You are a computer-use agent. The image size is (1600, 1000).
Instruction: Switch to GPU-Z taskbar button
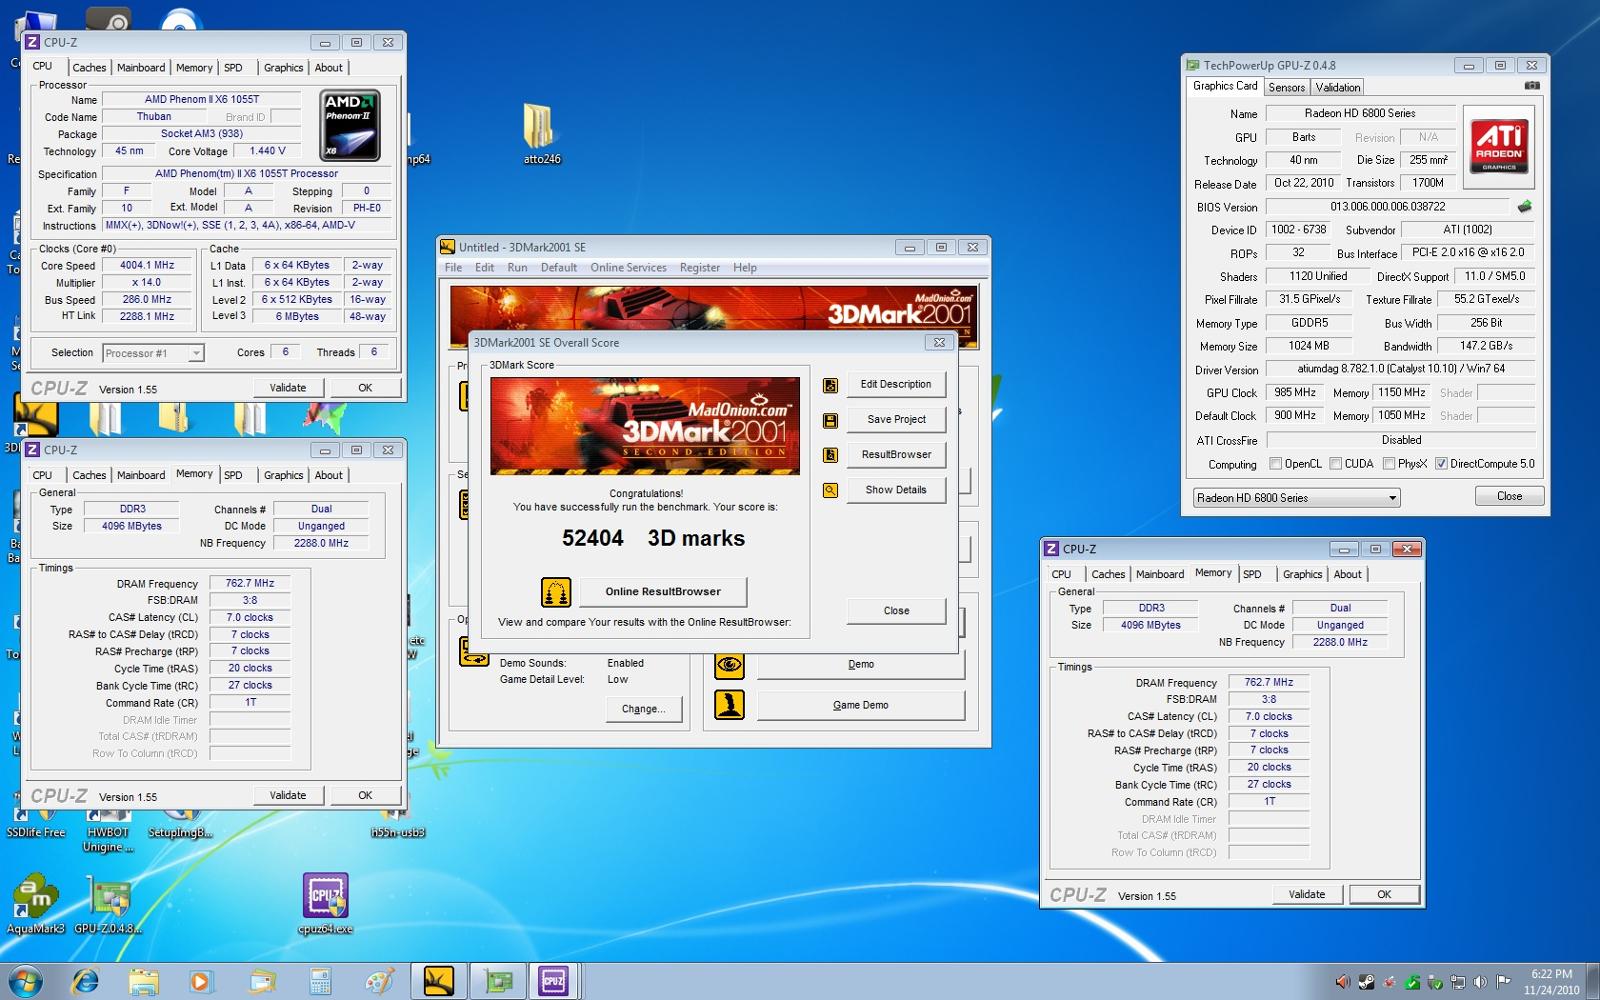497,982
